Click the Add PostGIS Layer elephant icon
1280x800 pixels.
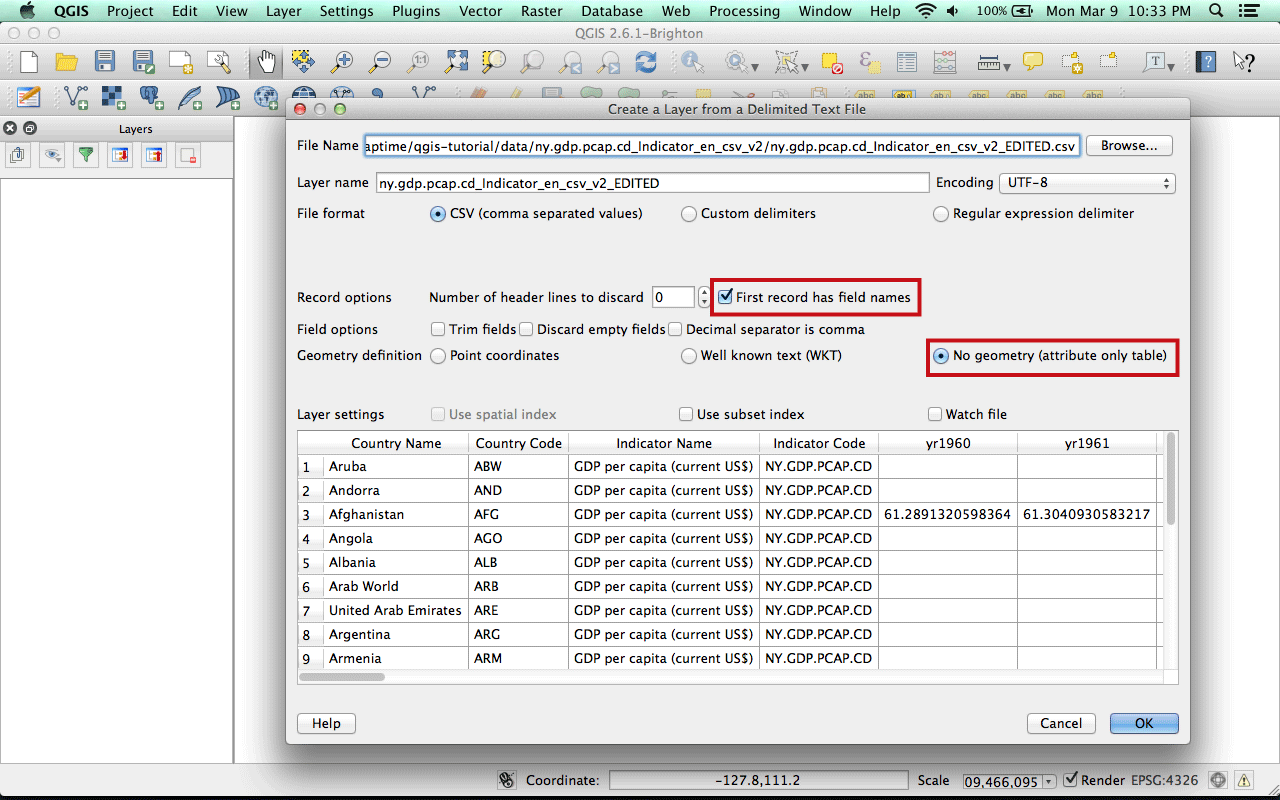152,97
